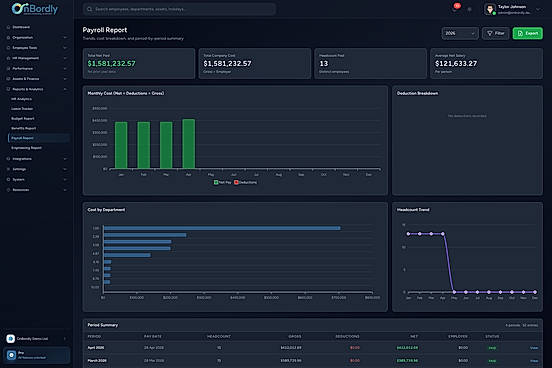Click the Headcount Paid value 13

pos(324,64)
